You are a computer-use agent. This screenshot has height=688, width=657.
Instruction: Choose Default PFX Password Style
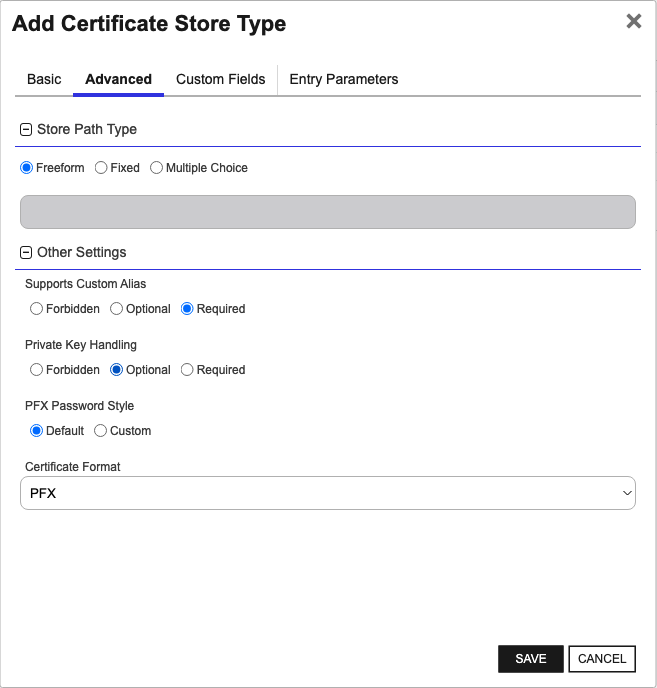click(x=36, y=431)
